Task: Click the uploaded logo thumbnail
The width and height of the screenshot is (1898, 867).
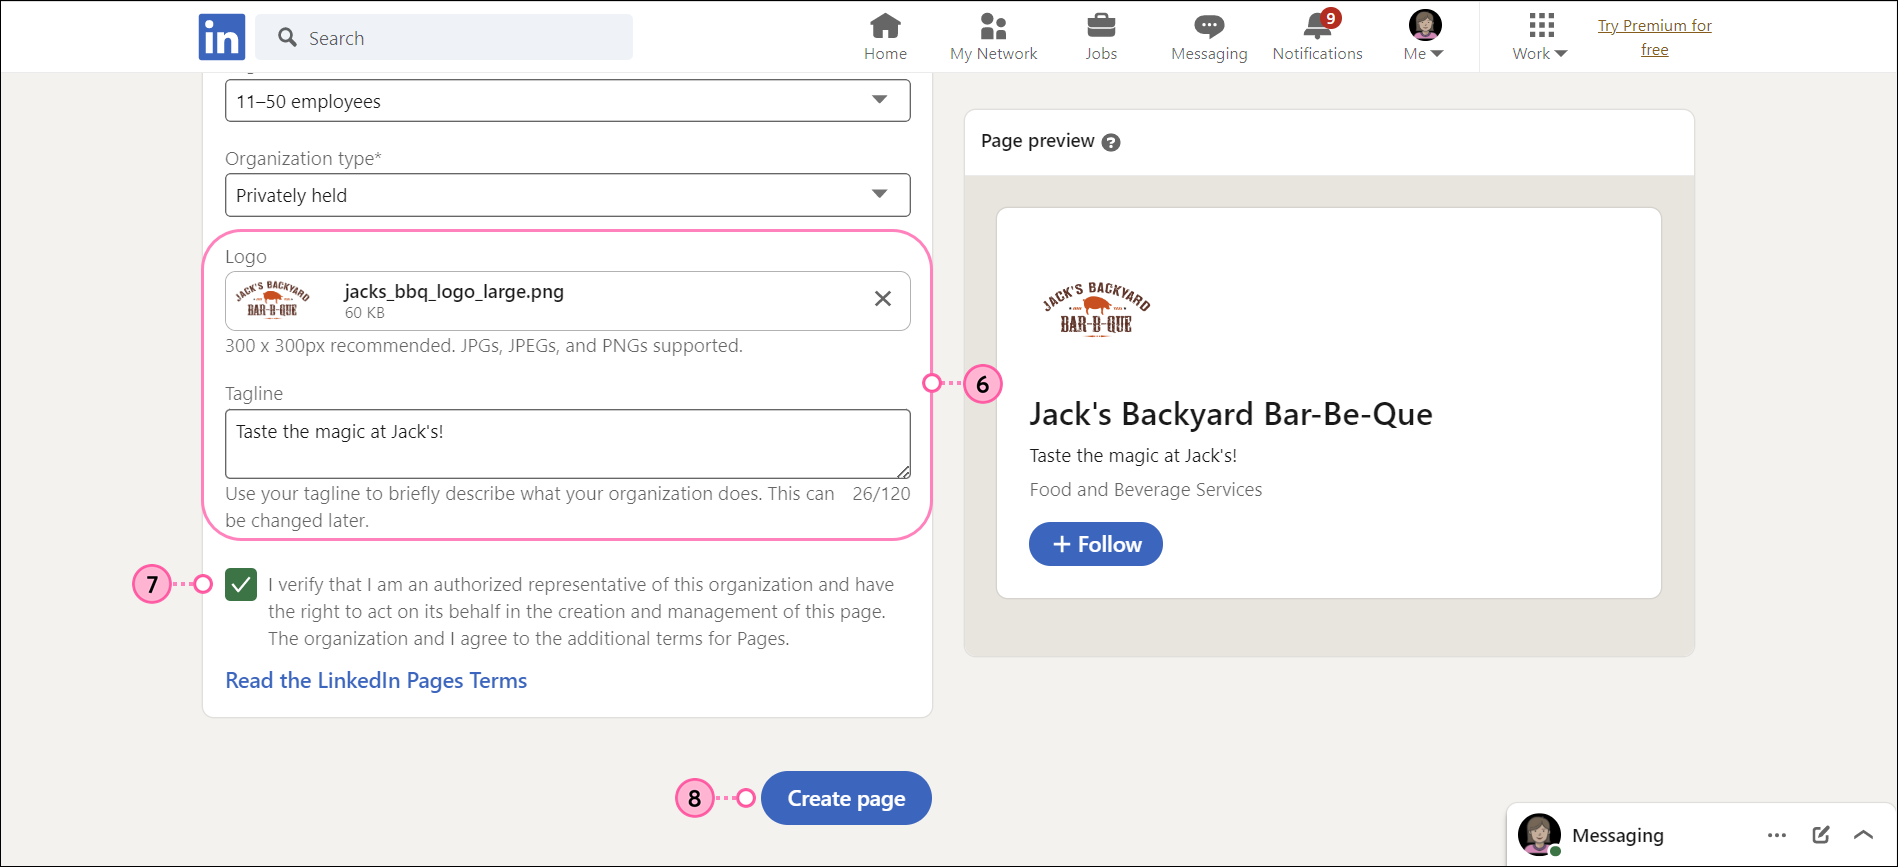Action: pyautogui.click(x=272, y=300)
